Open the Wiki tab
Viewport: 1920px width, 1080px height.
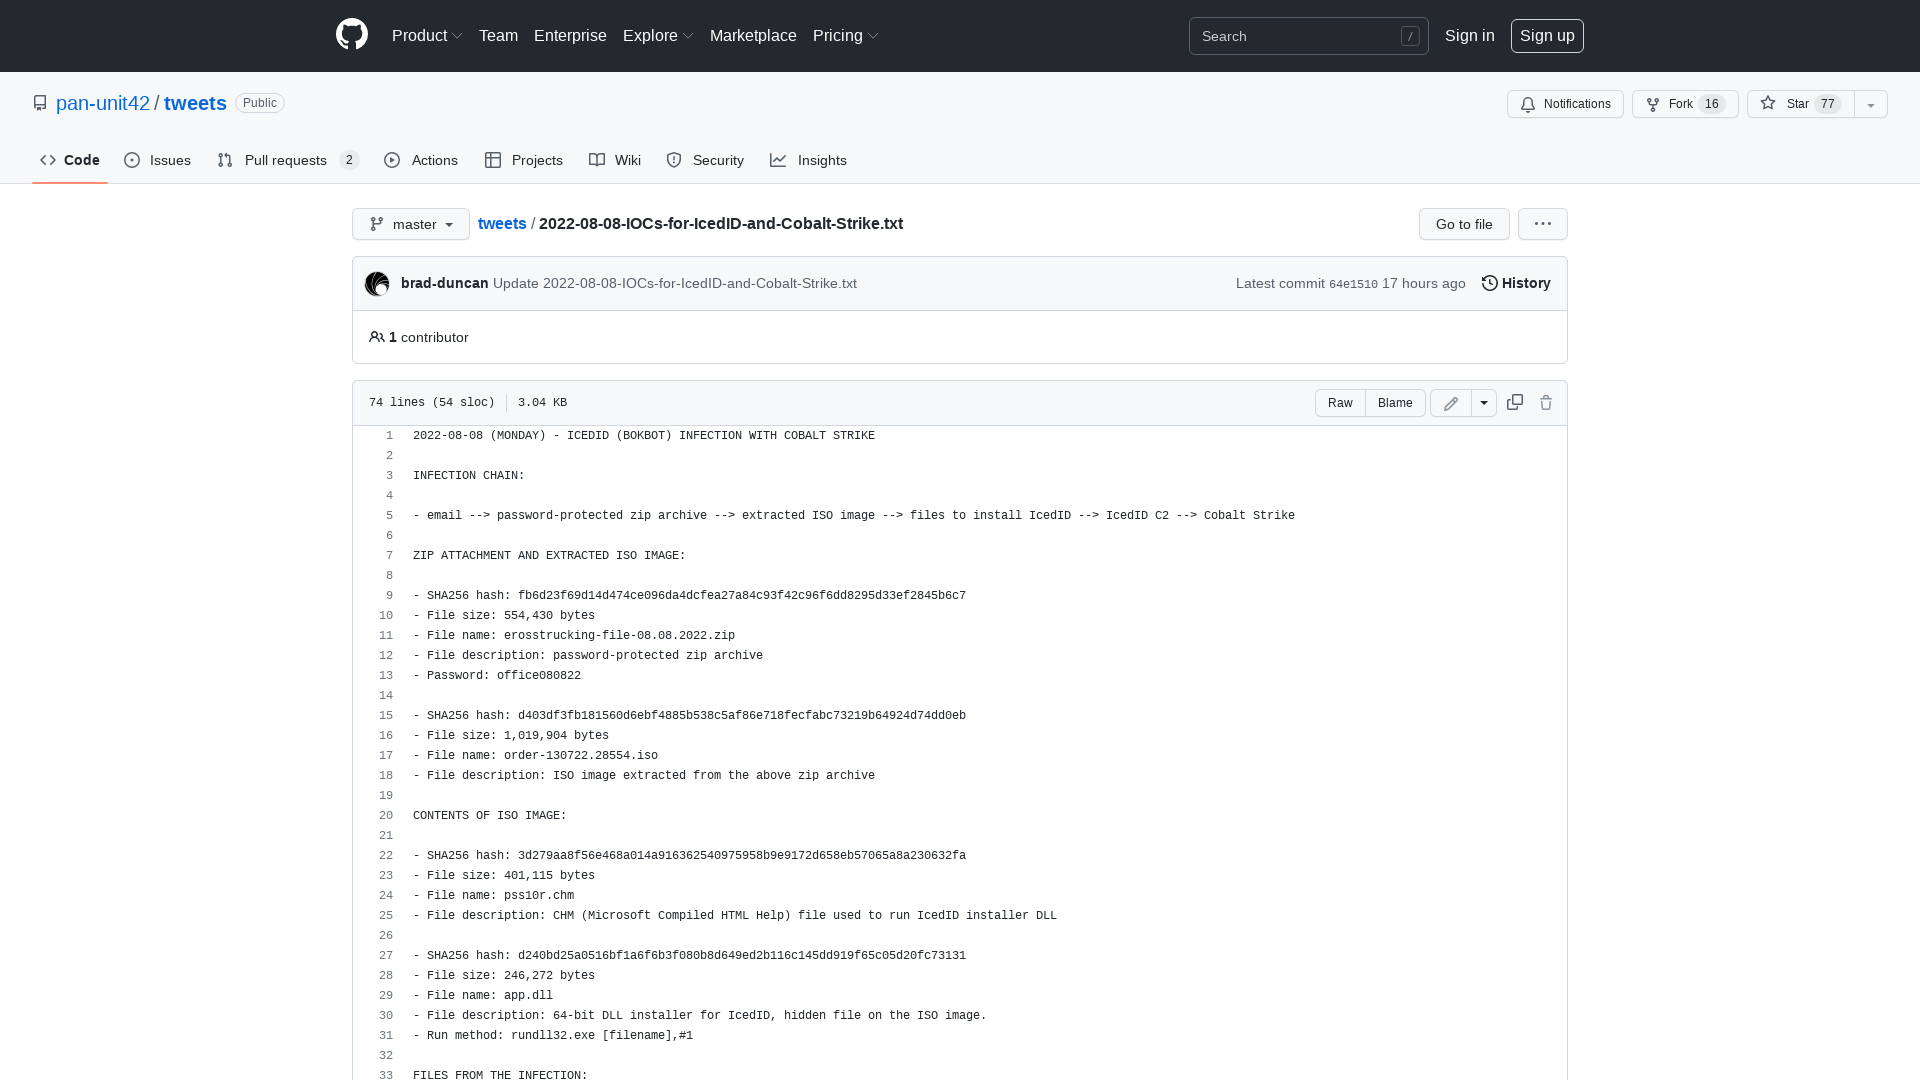tap(615, 160)
